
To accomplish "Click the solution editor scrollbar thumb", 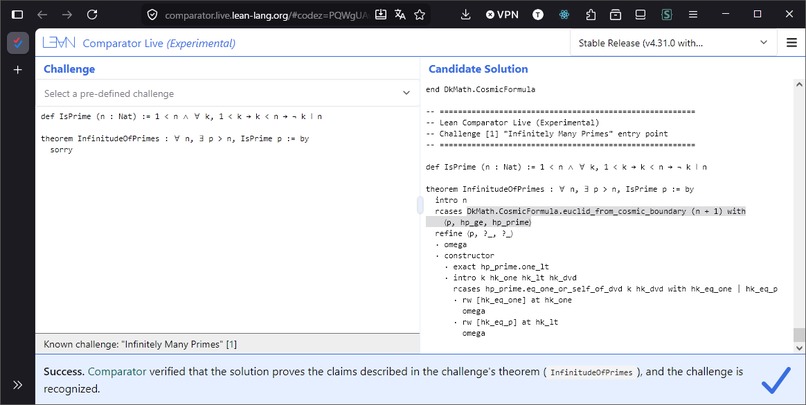I will click(799, 335).
